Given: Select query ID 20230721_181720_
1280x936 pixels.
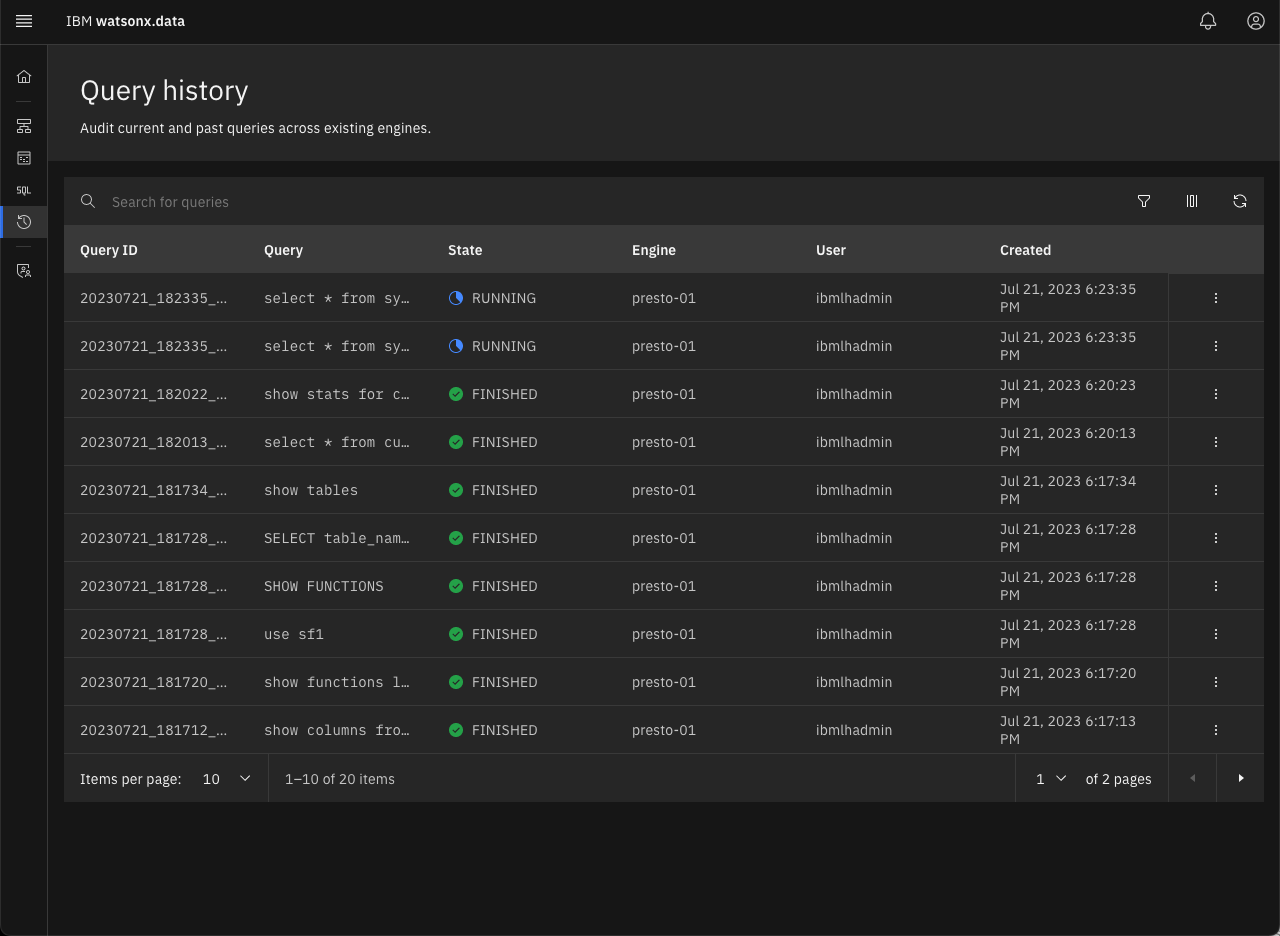Looking at the screenshot, I should click(154, 682).
